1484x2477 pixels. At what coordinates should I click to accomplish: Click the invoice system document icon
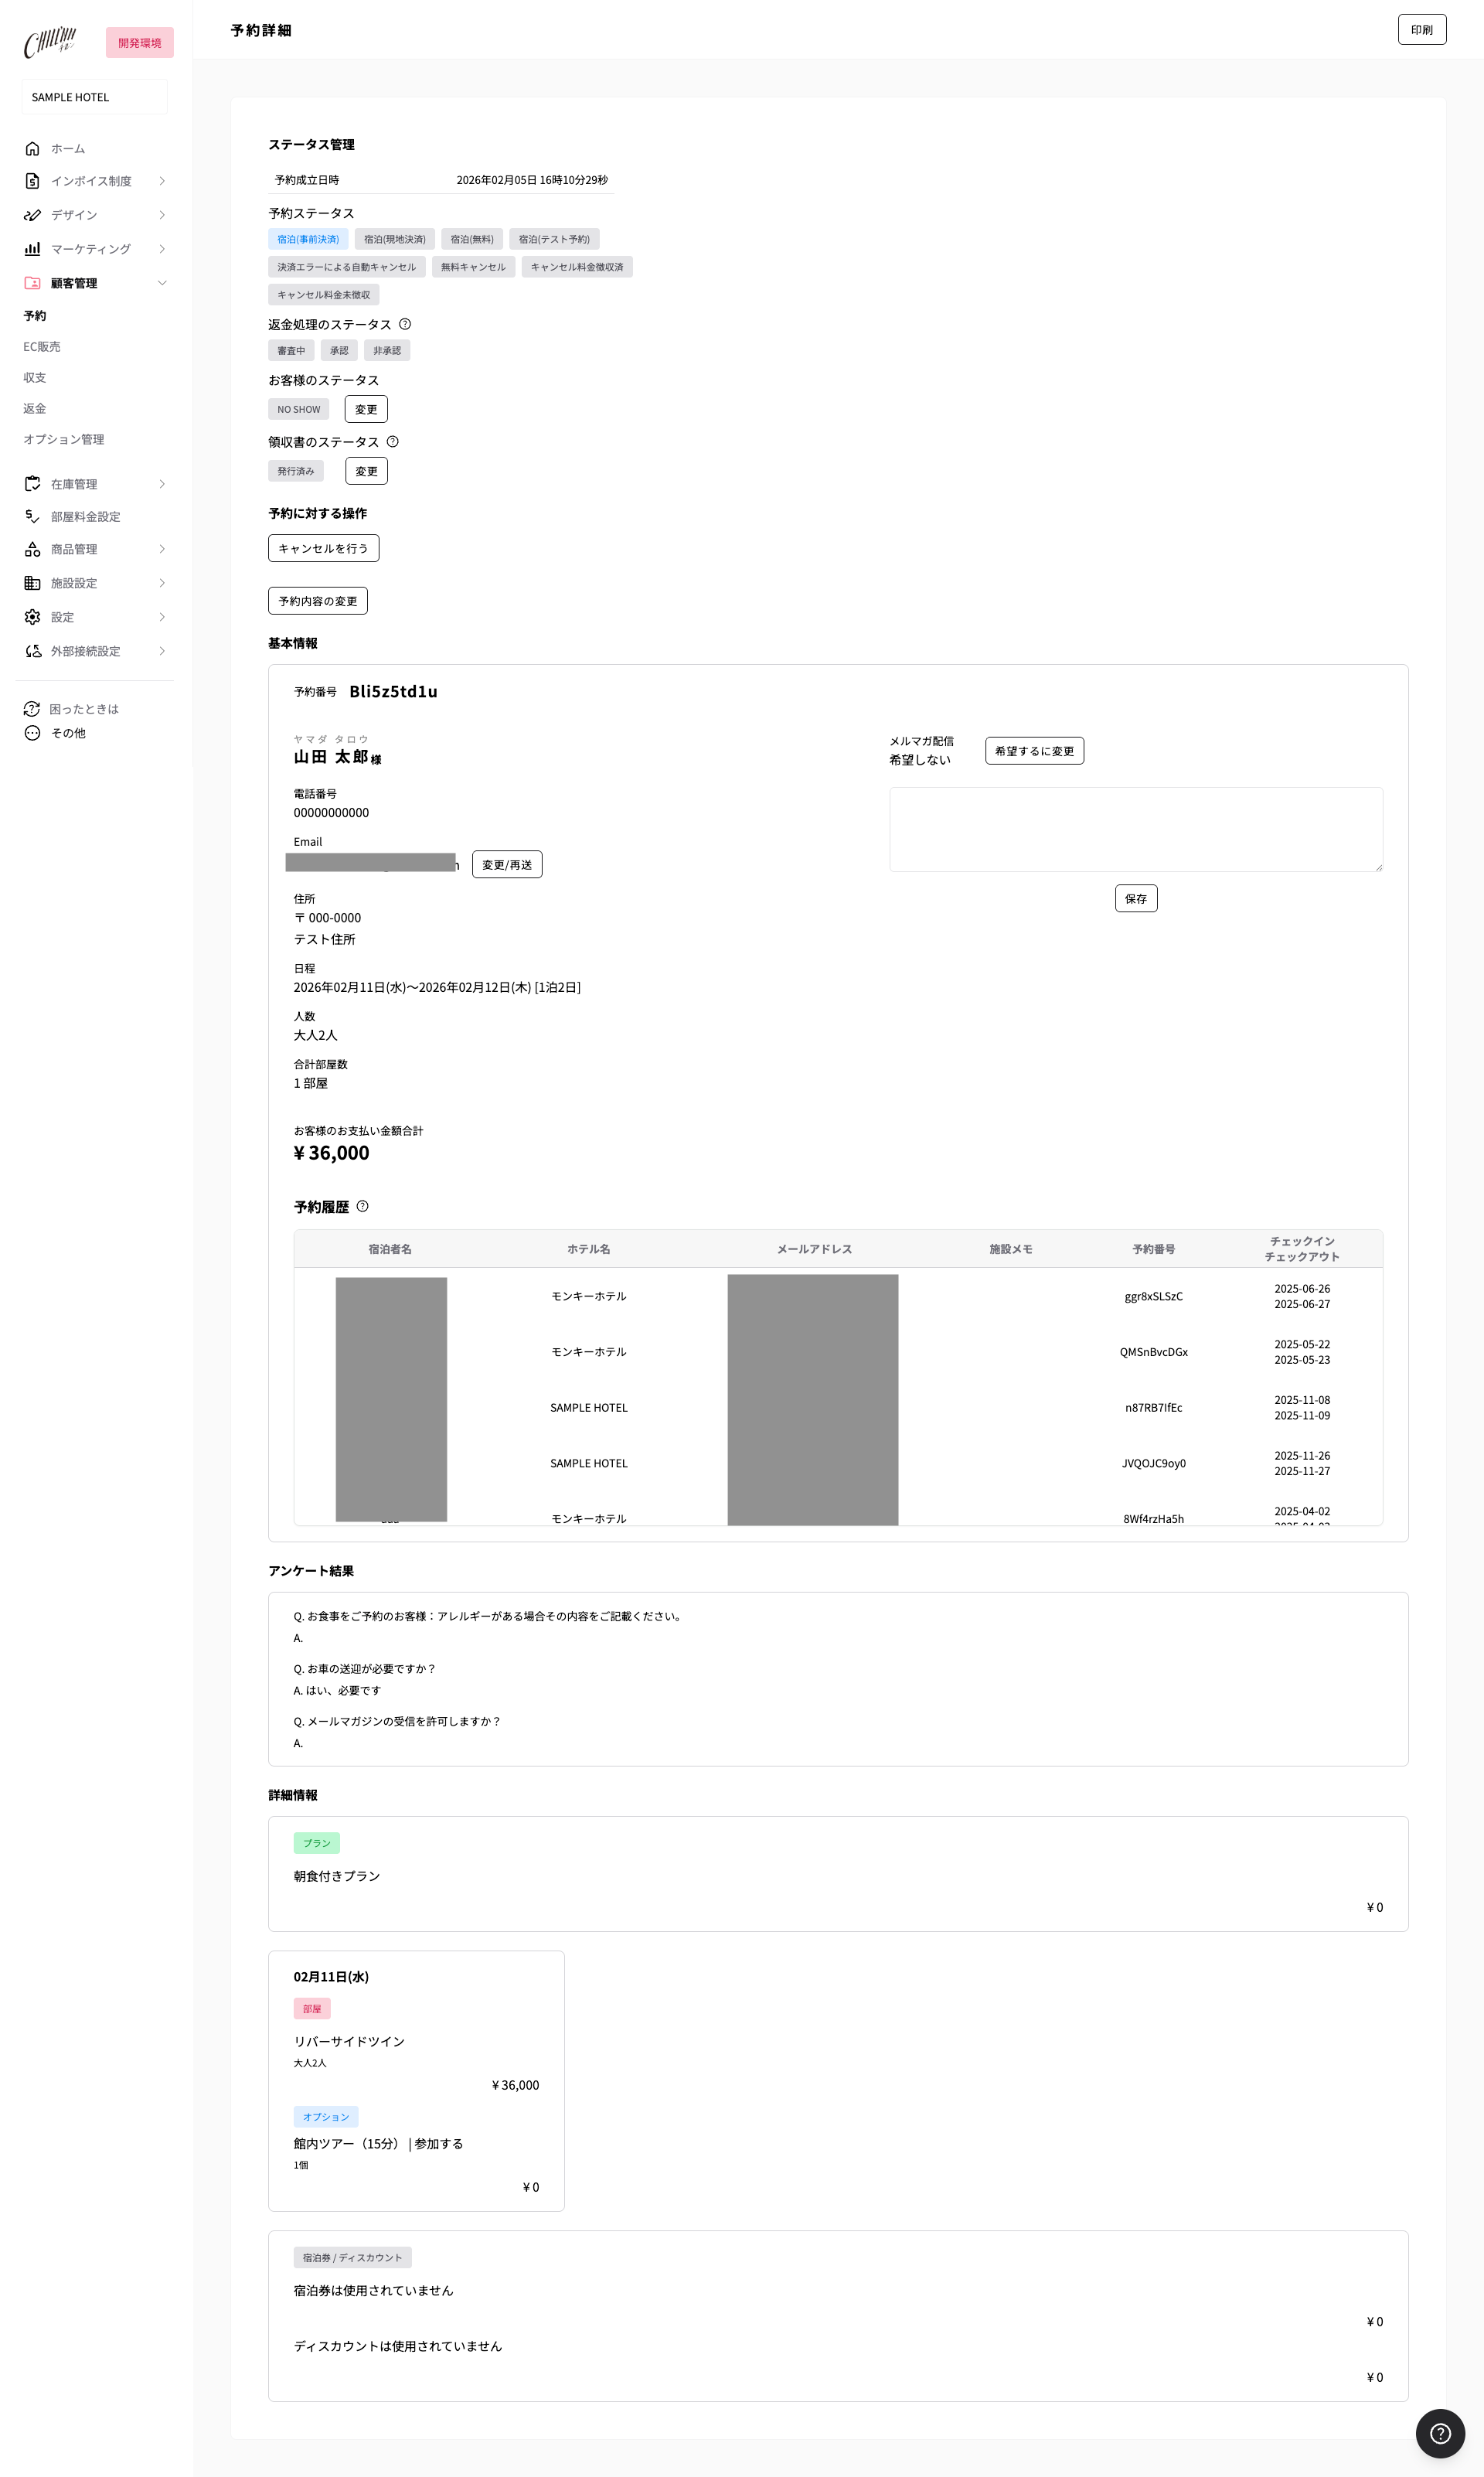32,181
